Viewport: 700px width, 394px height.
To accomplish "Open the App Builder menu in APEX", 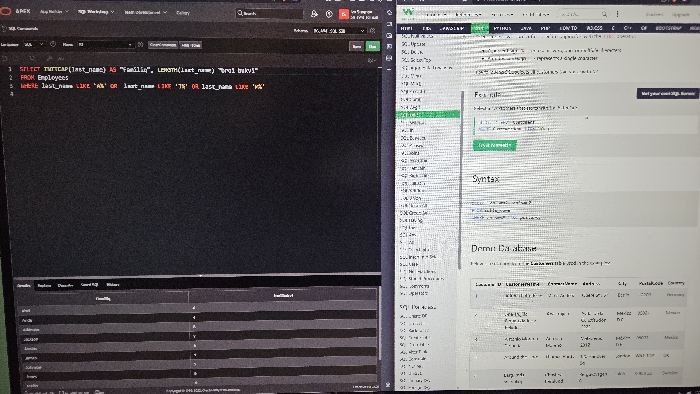I will pyautogui.click(x=54, y=12).
